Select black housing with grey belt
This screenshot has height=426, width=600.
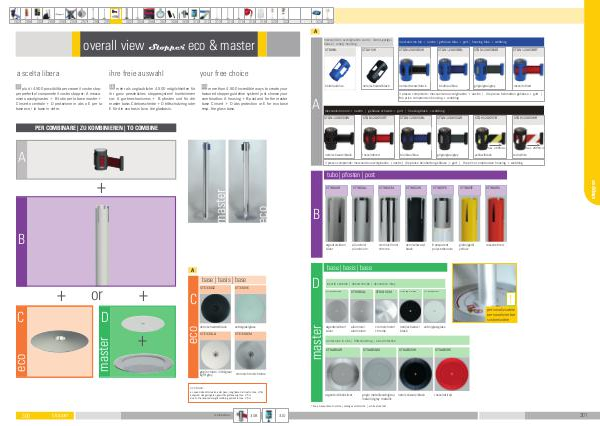point(452,138)
